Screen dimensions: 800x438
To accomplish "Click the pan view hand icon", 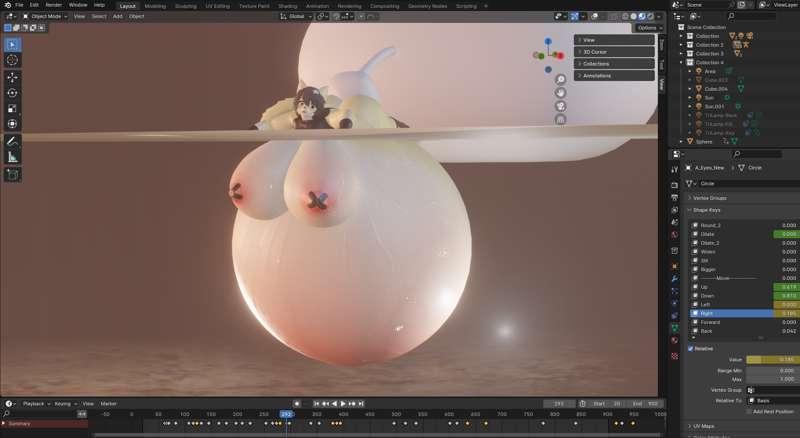I will 560,93.
